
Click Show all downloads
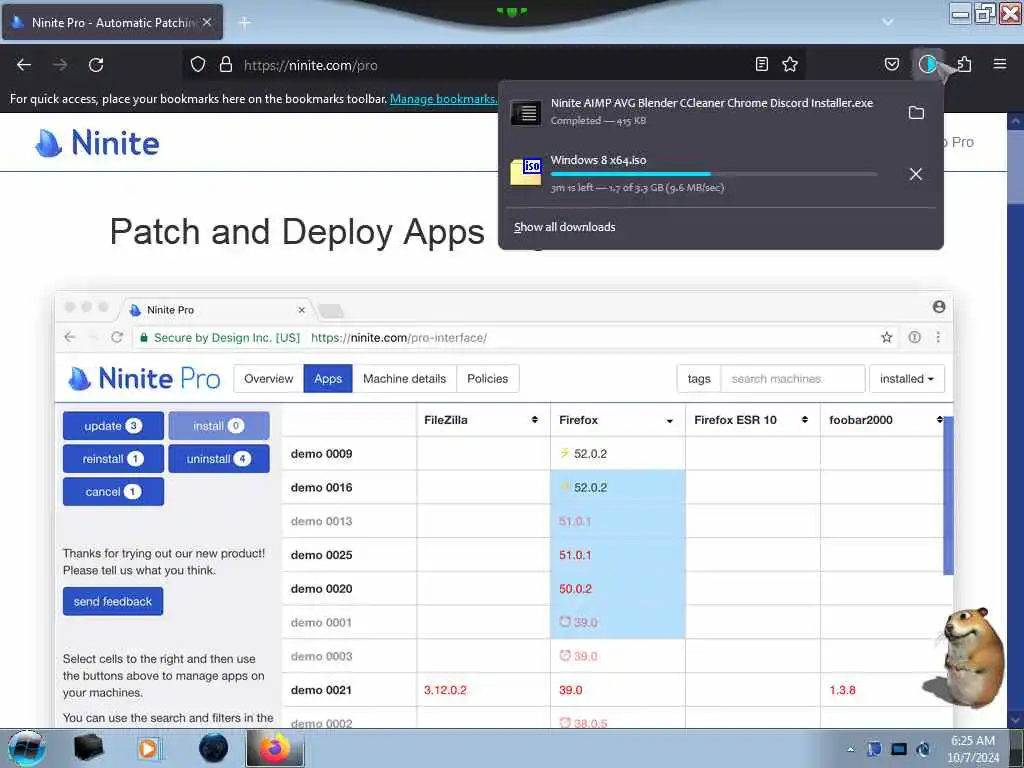pos(564,227)
